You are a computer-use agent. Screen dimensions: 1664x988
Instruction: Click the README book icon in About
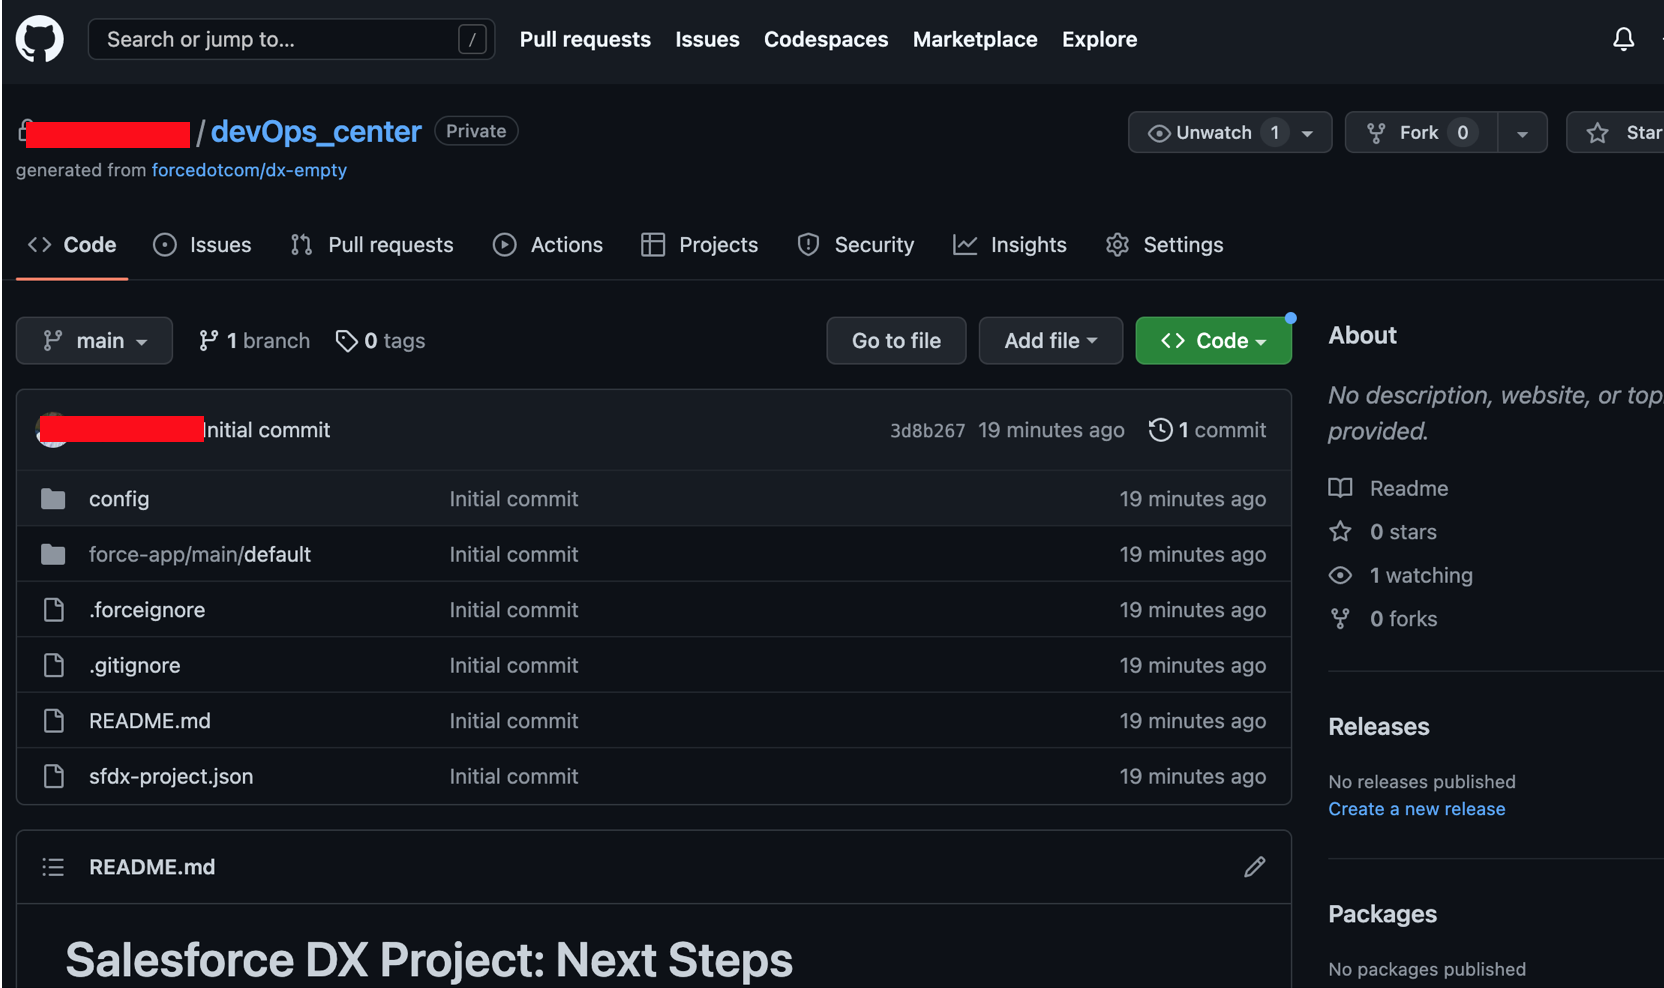point(1340,488)
